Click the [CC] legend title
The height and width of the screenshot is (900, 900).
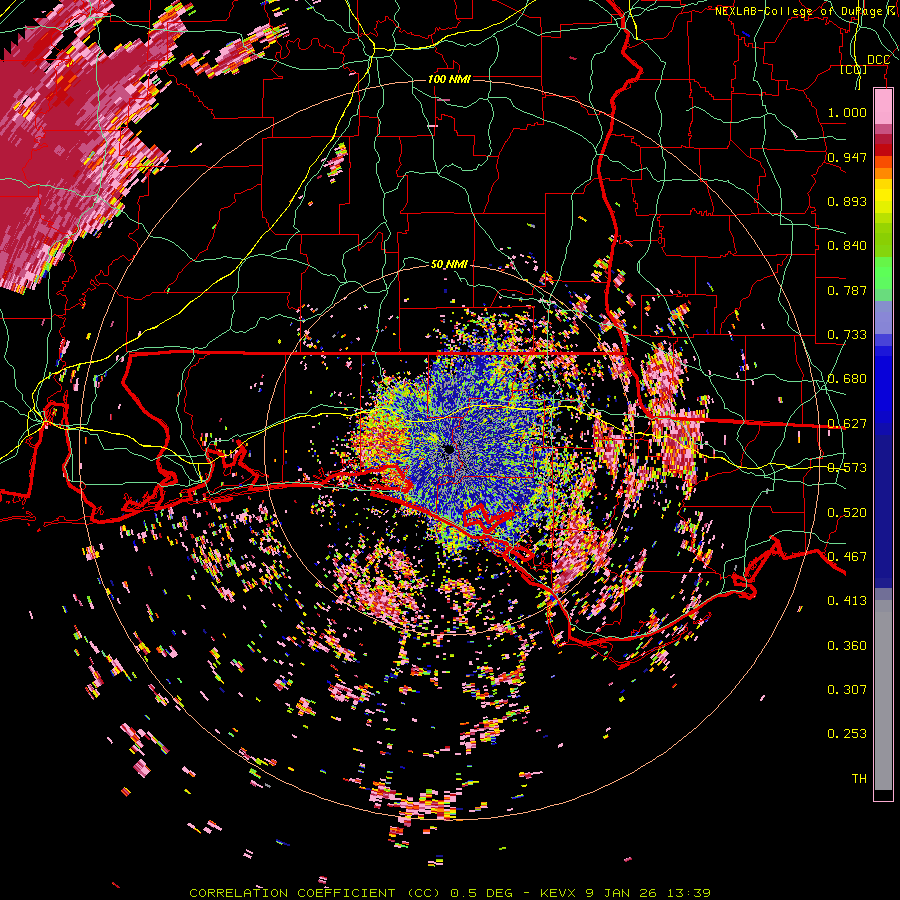[x=854, y=70]
